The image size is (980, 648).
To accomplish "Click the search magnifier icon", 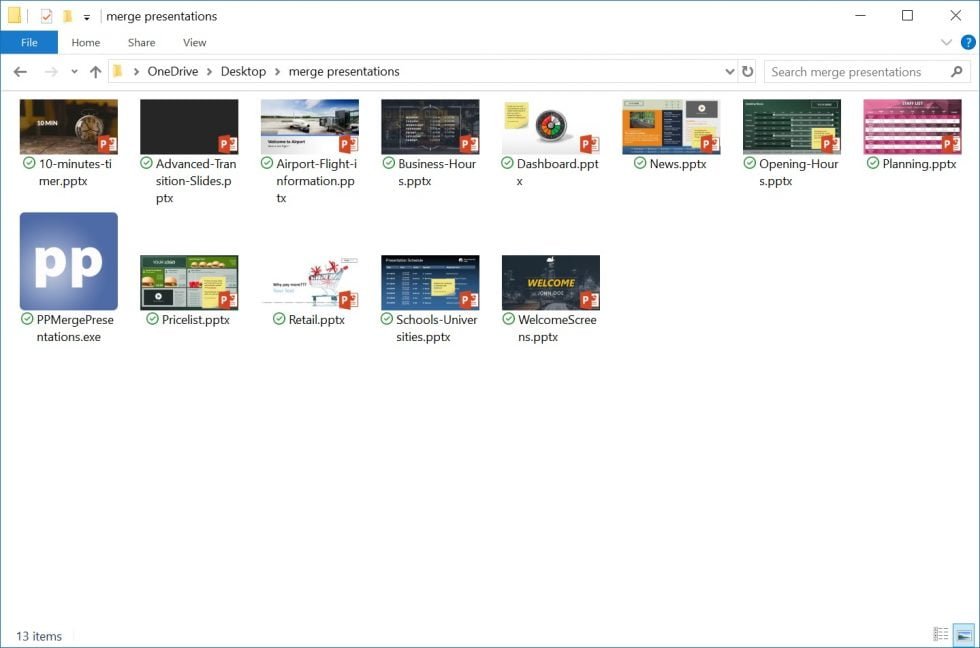I will coord(956,72).
